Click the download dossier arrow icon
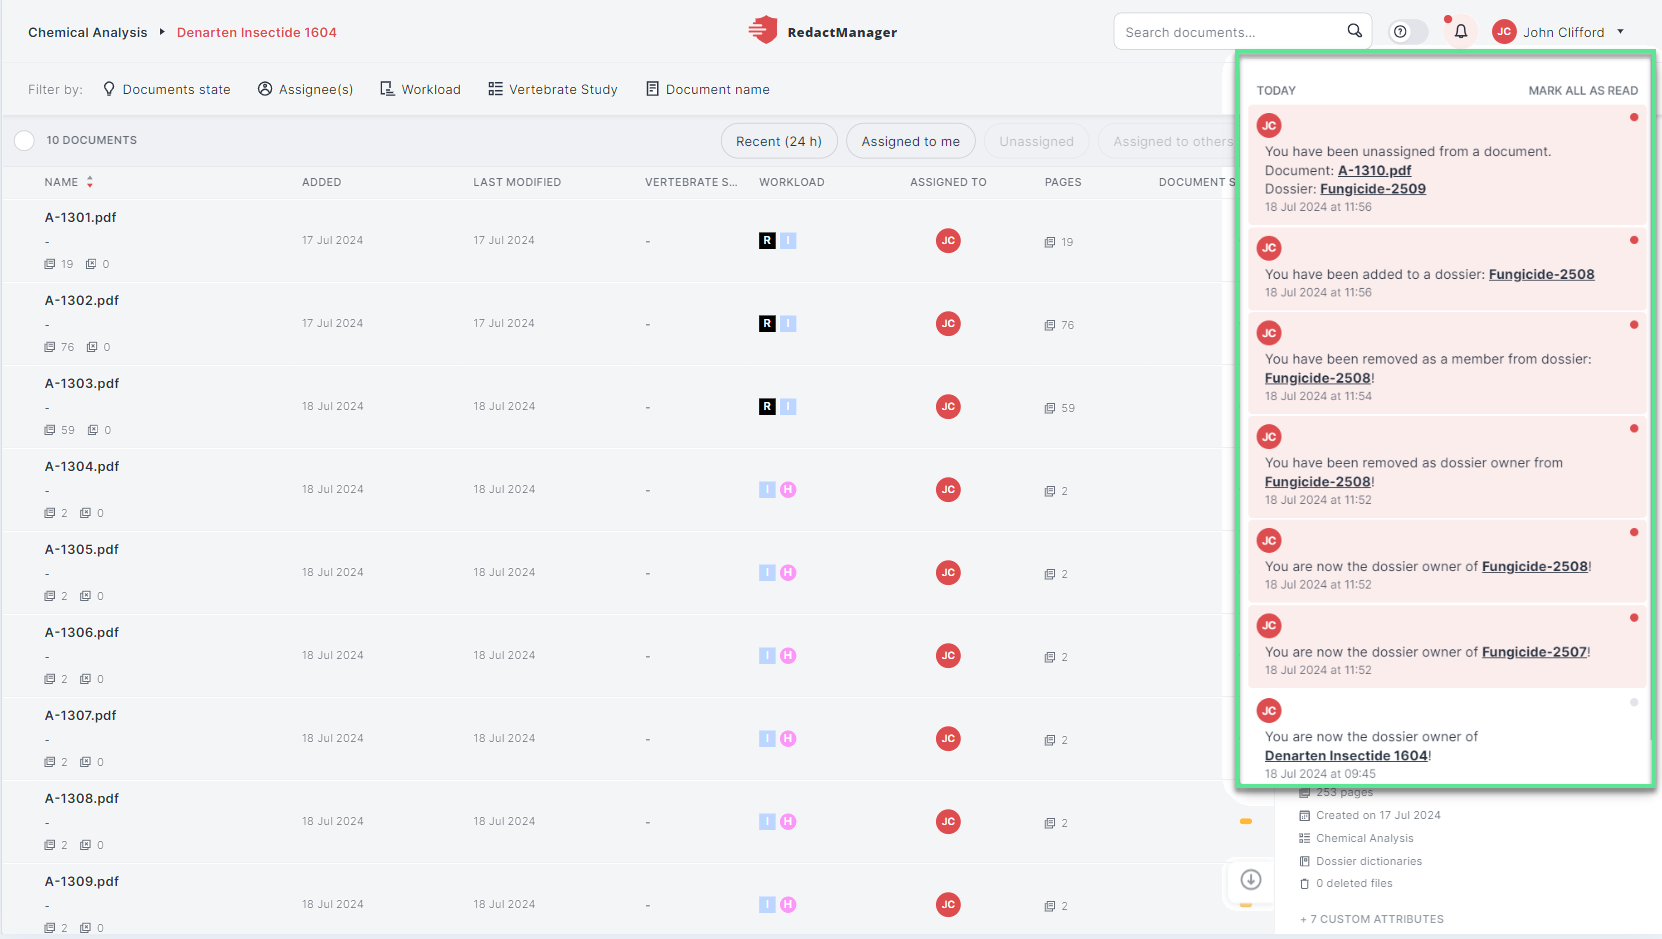The image size is (1662, 939). (1250, 879)
